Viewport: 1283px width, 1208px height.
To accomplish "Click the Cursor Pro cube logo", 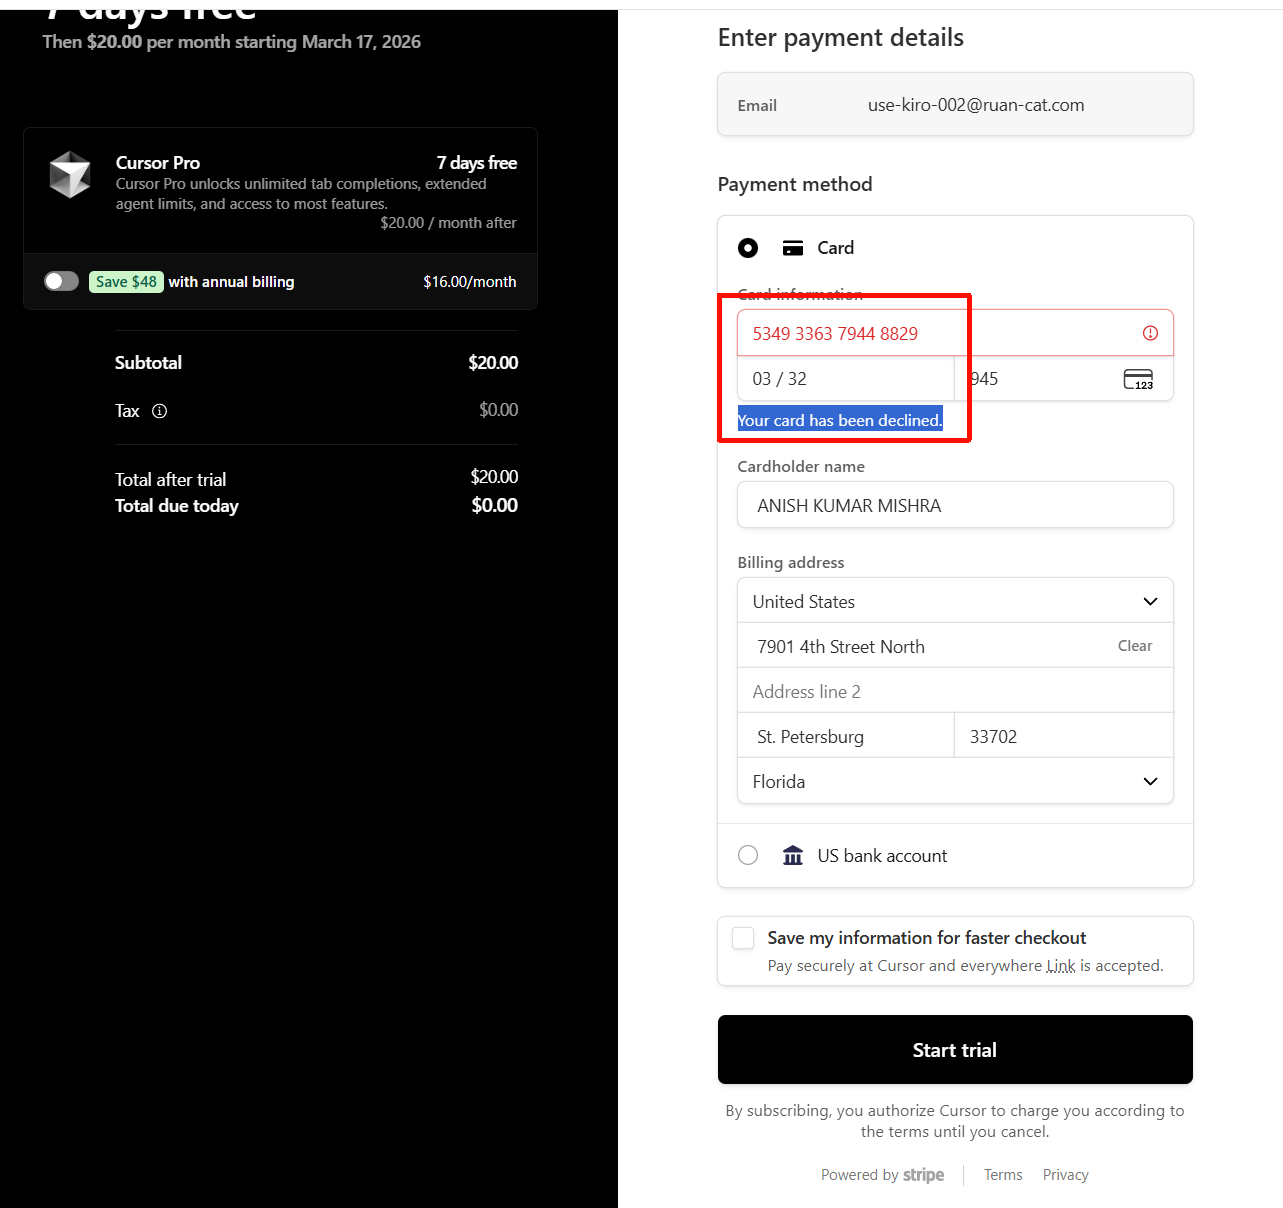I will click(x=70, y=175).
